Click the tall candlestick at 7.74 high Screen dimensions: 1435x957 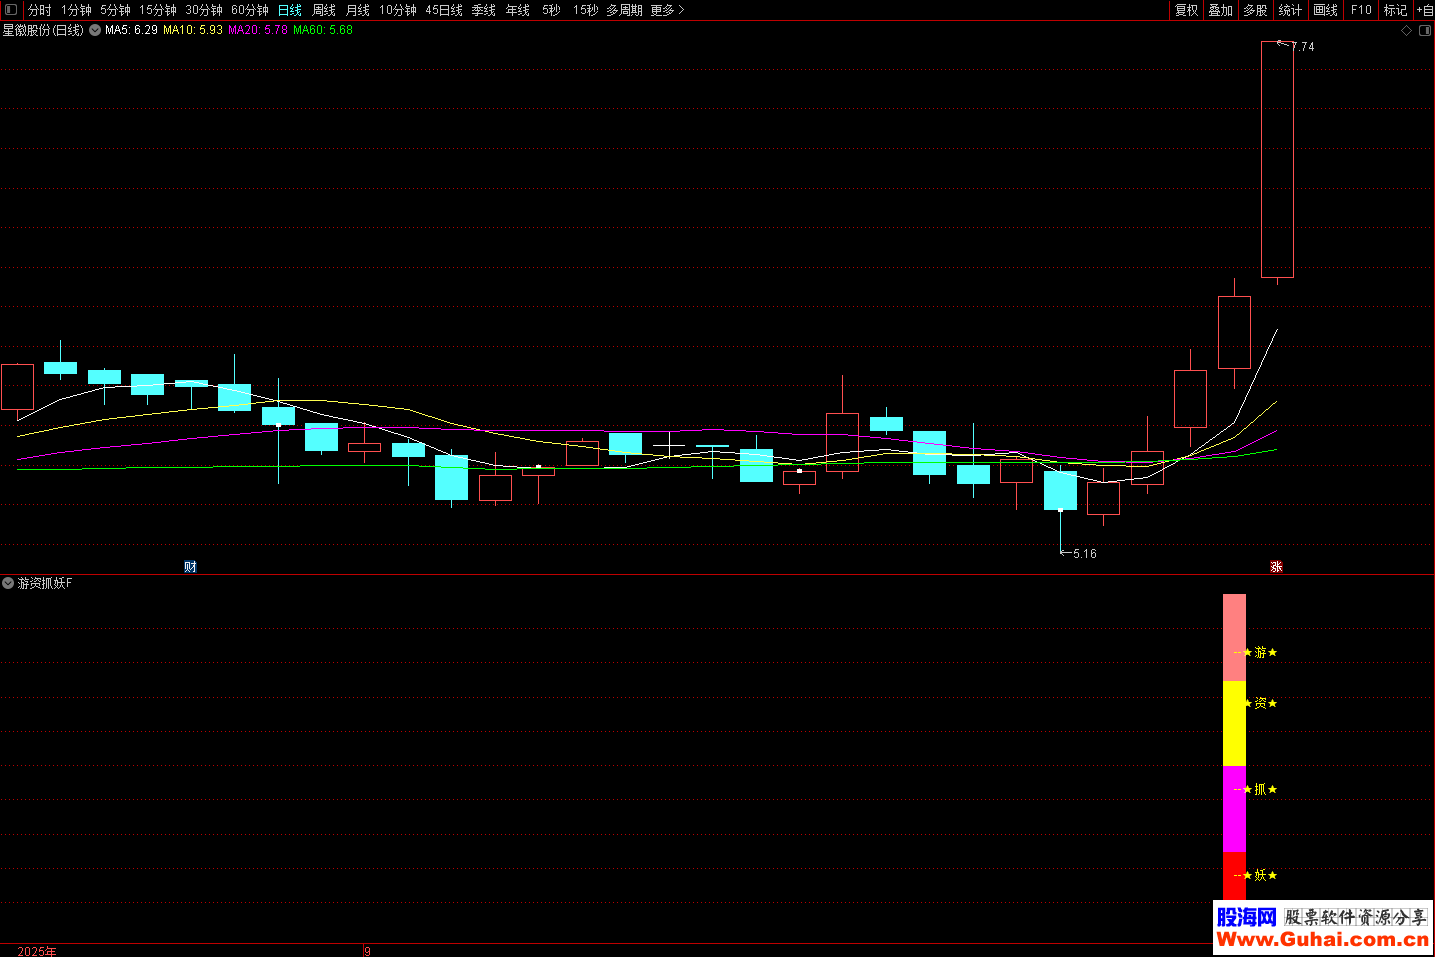[x=1277, y=160]
